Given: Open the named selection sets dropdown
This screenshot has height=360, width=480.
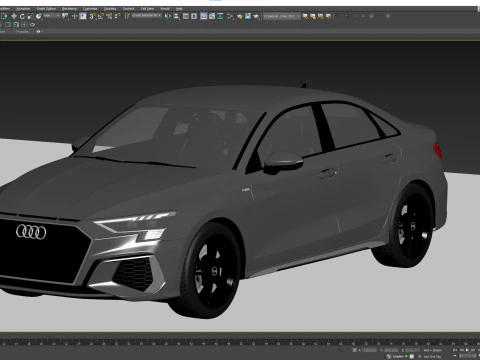Looking at the screenshot, I should [x=146, y=16].
